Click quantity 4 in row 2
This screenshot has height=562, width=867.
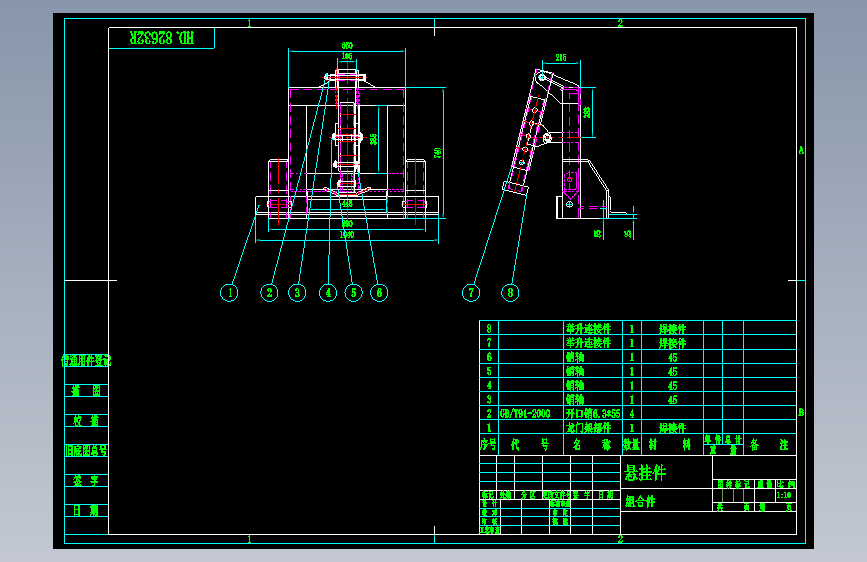click(631, 414)
